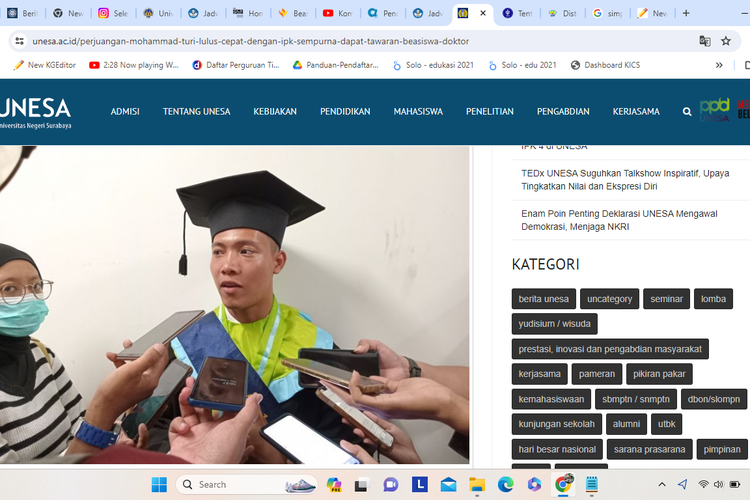Open Microsoft Edge from the taskbar
750x500 pixels.
coord(506,485)
